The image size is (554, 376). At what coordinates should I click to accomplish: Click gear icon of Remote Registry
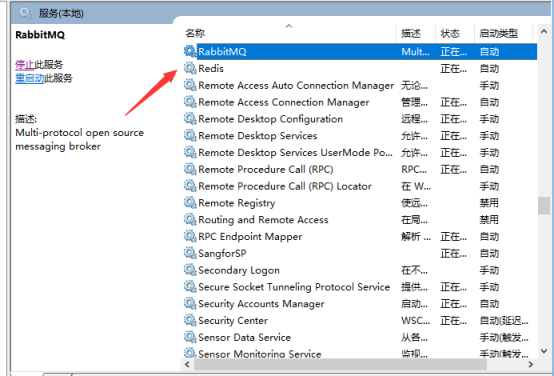(x=190, y=203)
